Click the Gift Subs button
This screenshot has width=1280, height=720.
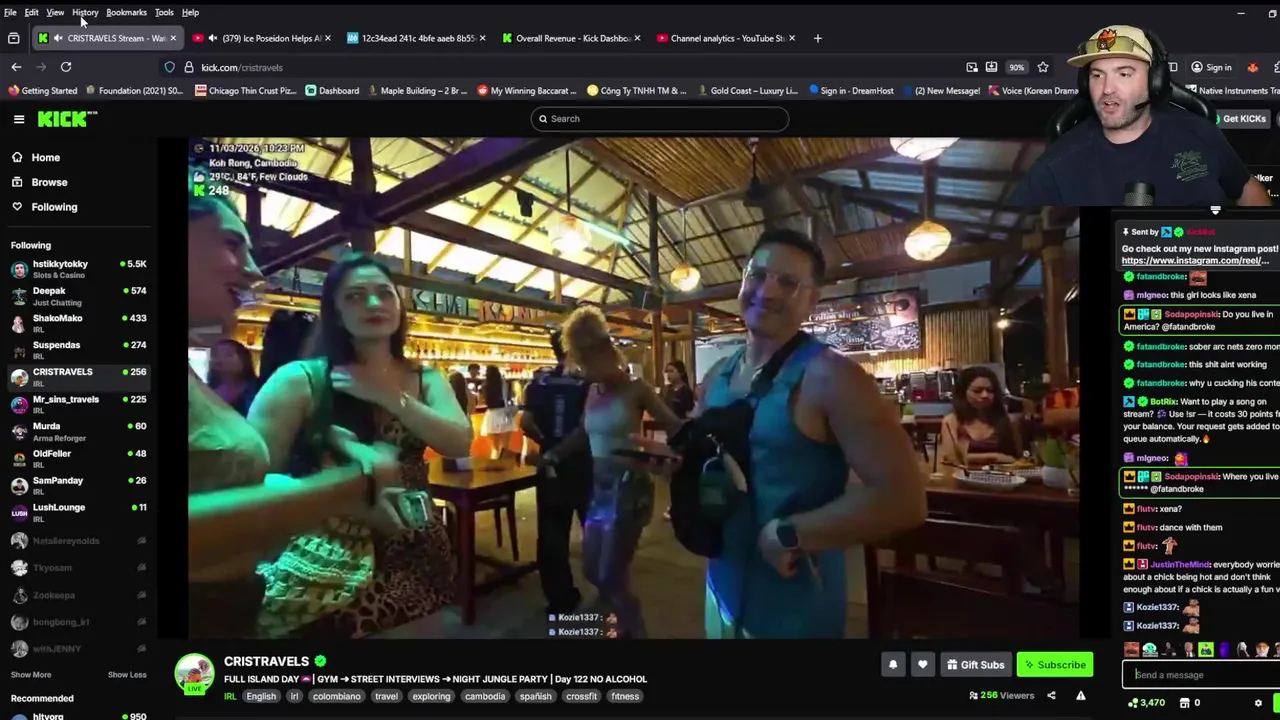pyautogui.click(x=975, y=665)
